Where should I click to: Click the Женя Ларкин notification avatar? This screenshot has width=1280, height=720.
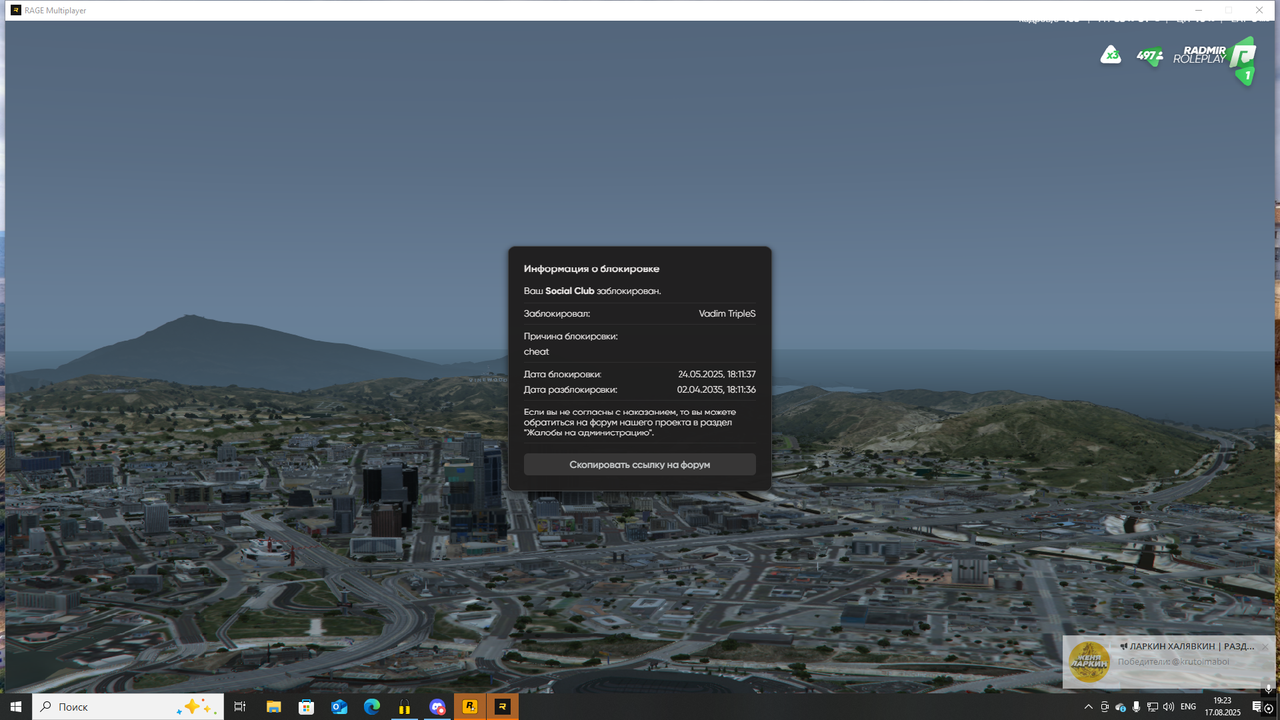[x=1089, y=662]
